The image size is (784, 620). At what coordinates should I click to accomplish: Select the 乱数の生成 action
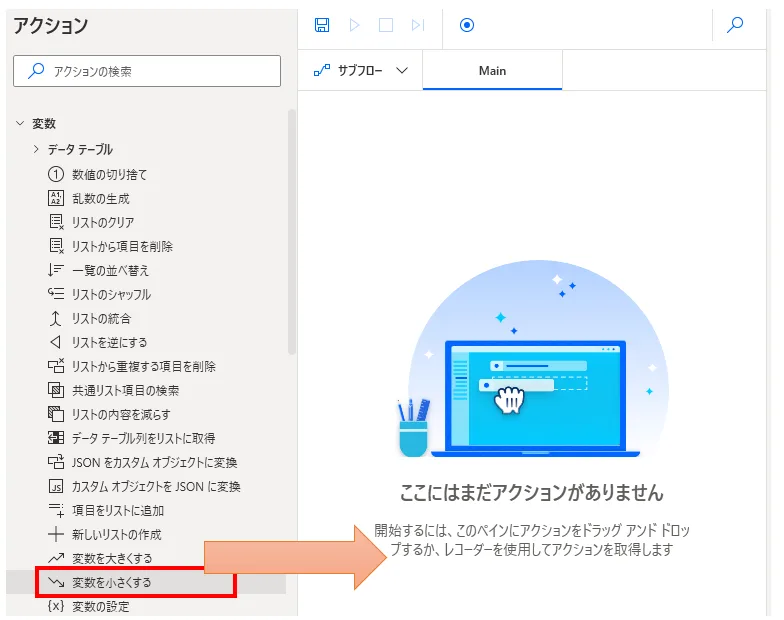click(100, 198)
